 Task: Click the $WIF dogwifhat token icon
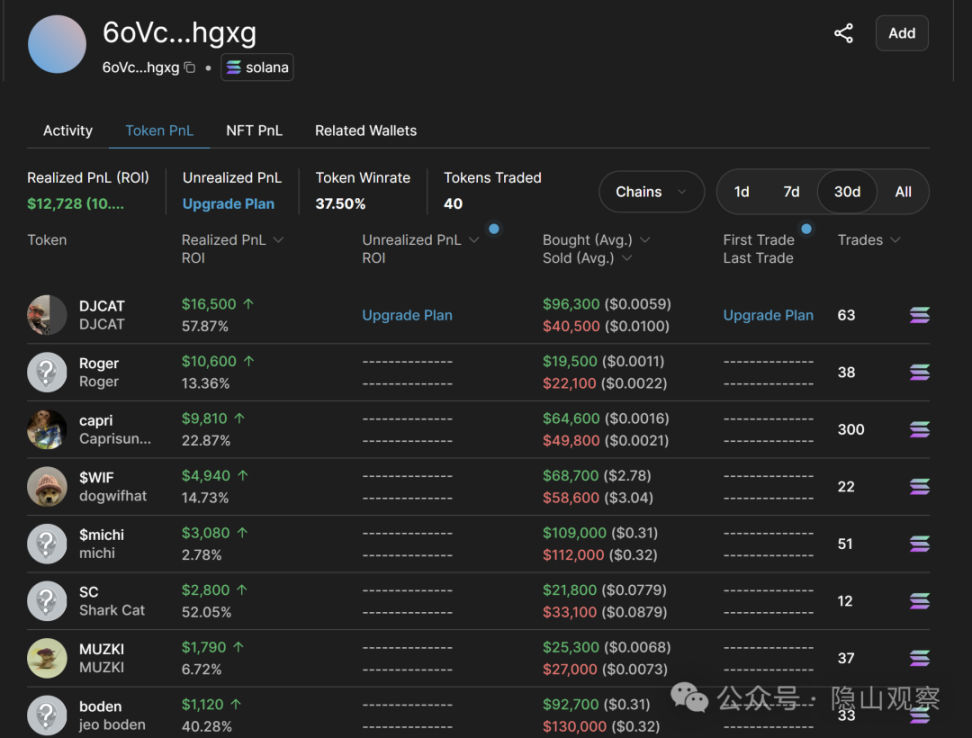click(x=47, y=486)
